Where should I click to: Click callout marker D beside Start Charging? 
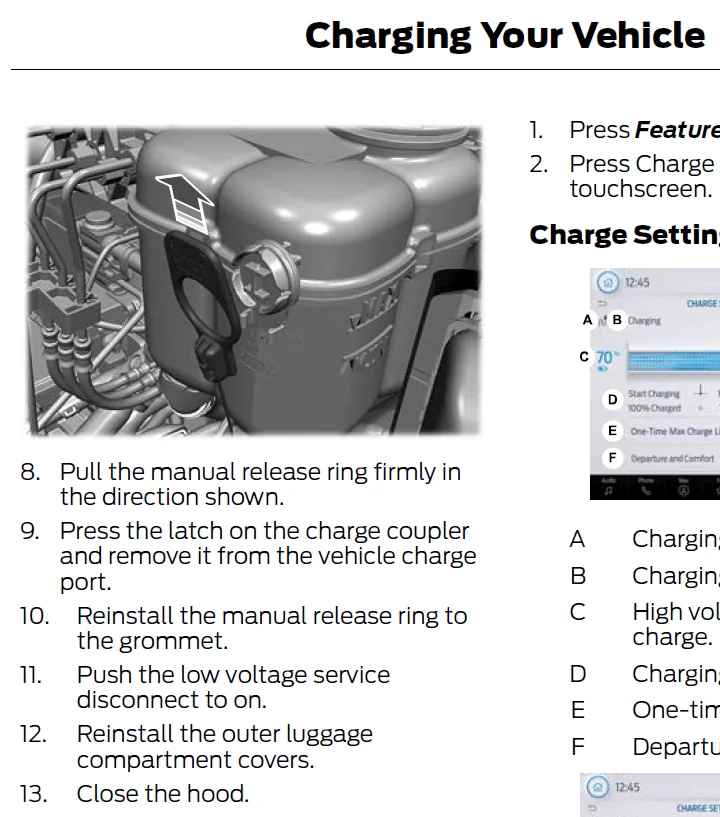coord(612,400)
